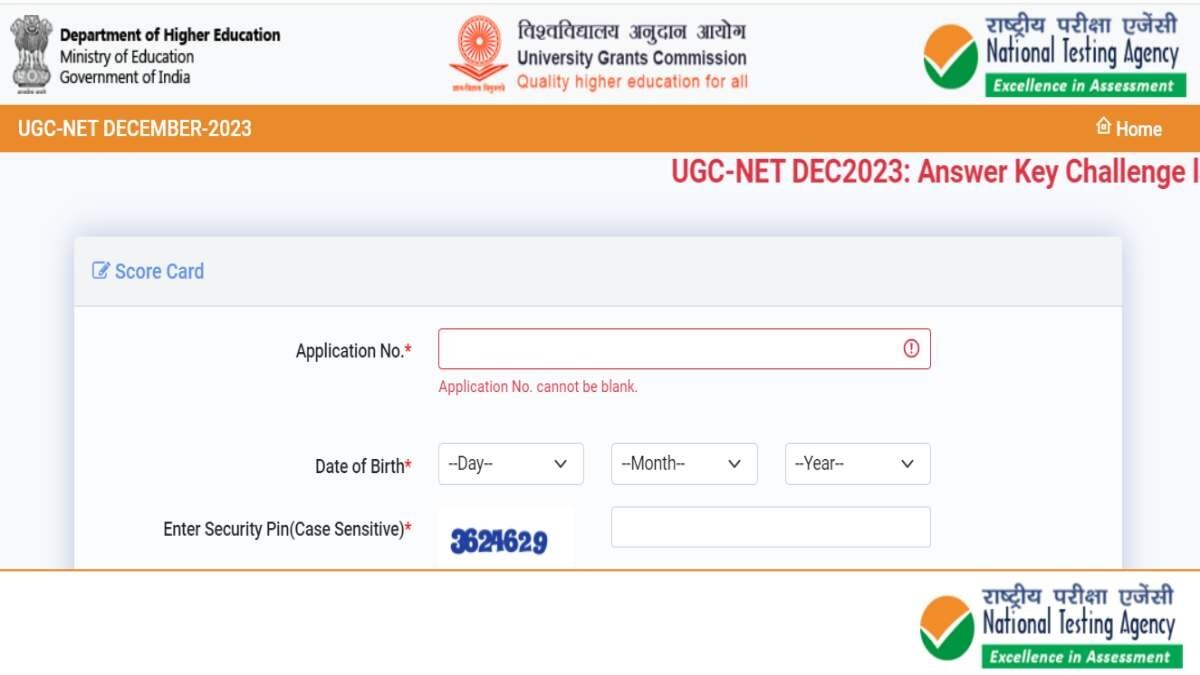Go to Home in navigation bar

[1138, 129]
